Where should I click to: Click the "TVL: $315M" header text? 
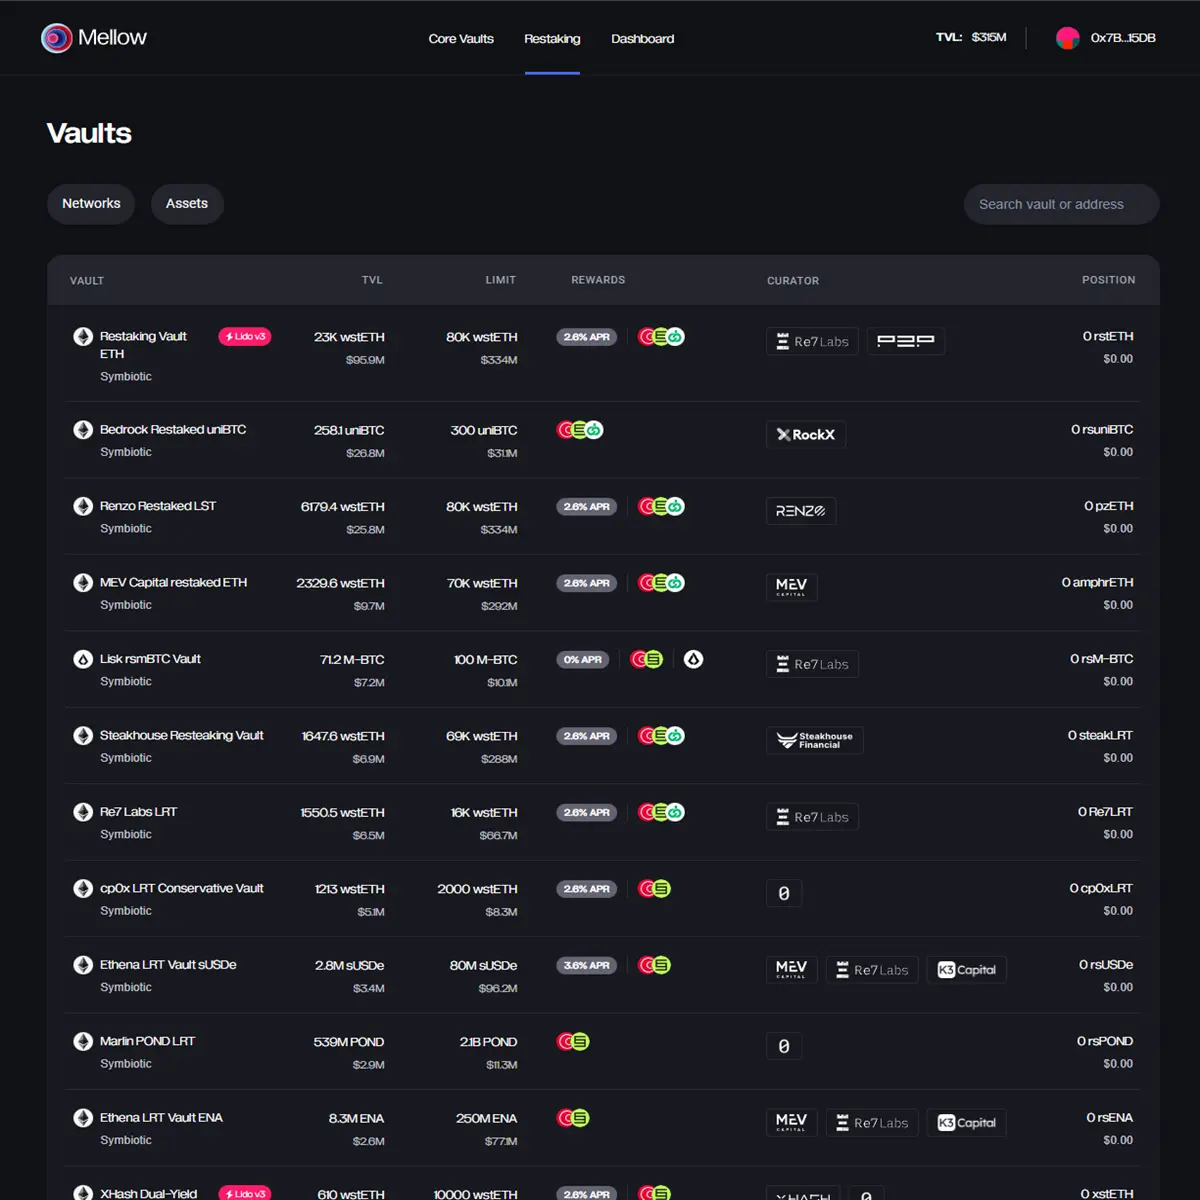coord(971,38)
